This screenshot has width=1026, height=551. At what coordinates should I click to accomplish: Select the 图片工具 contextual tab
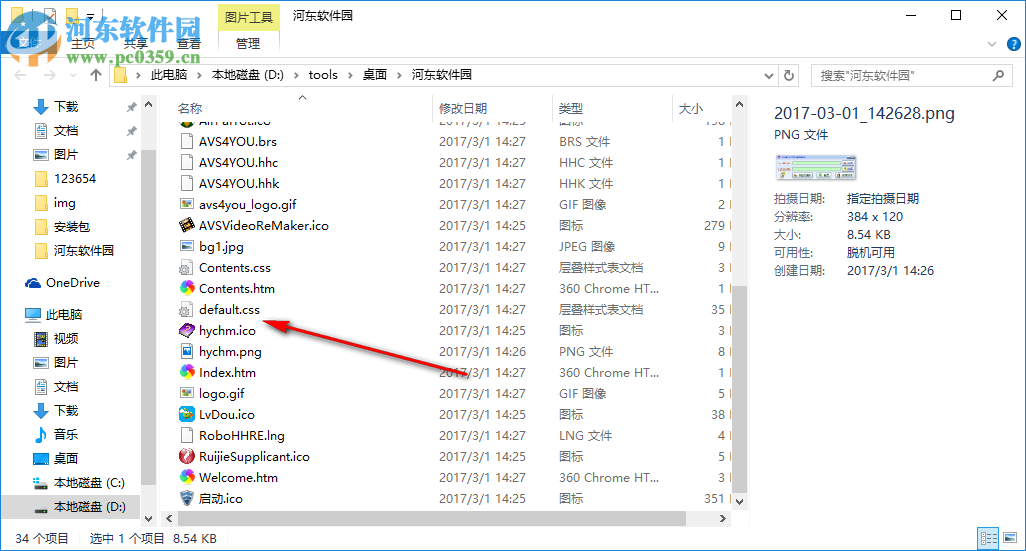pyautogui.click(x=249, y=17)
